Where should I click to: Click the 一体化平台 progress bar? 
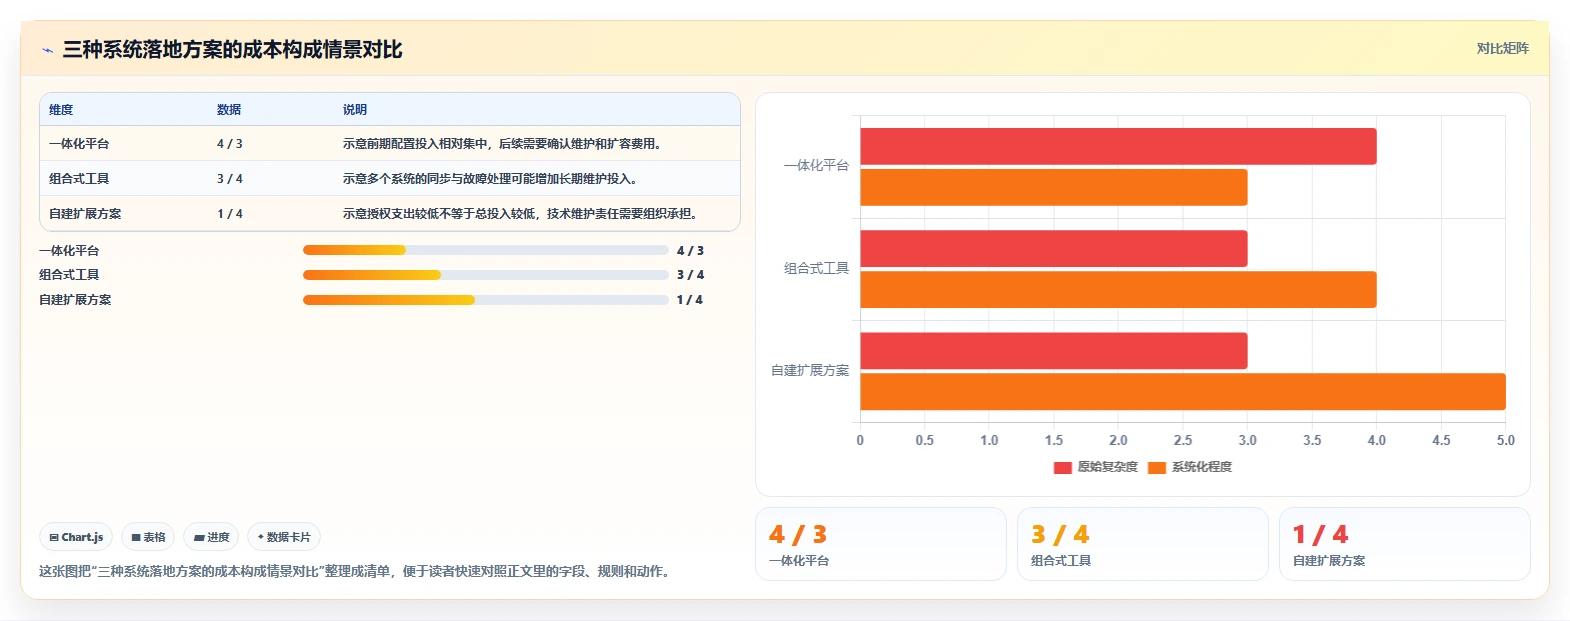(x=486, y=250)
